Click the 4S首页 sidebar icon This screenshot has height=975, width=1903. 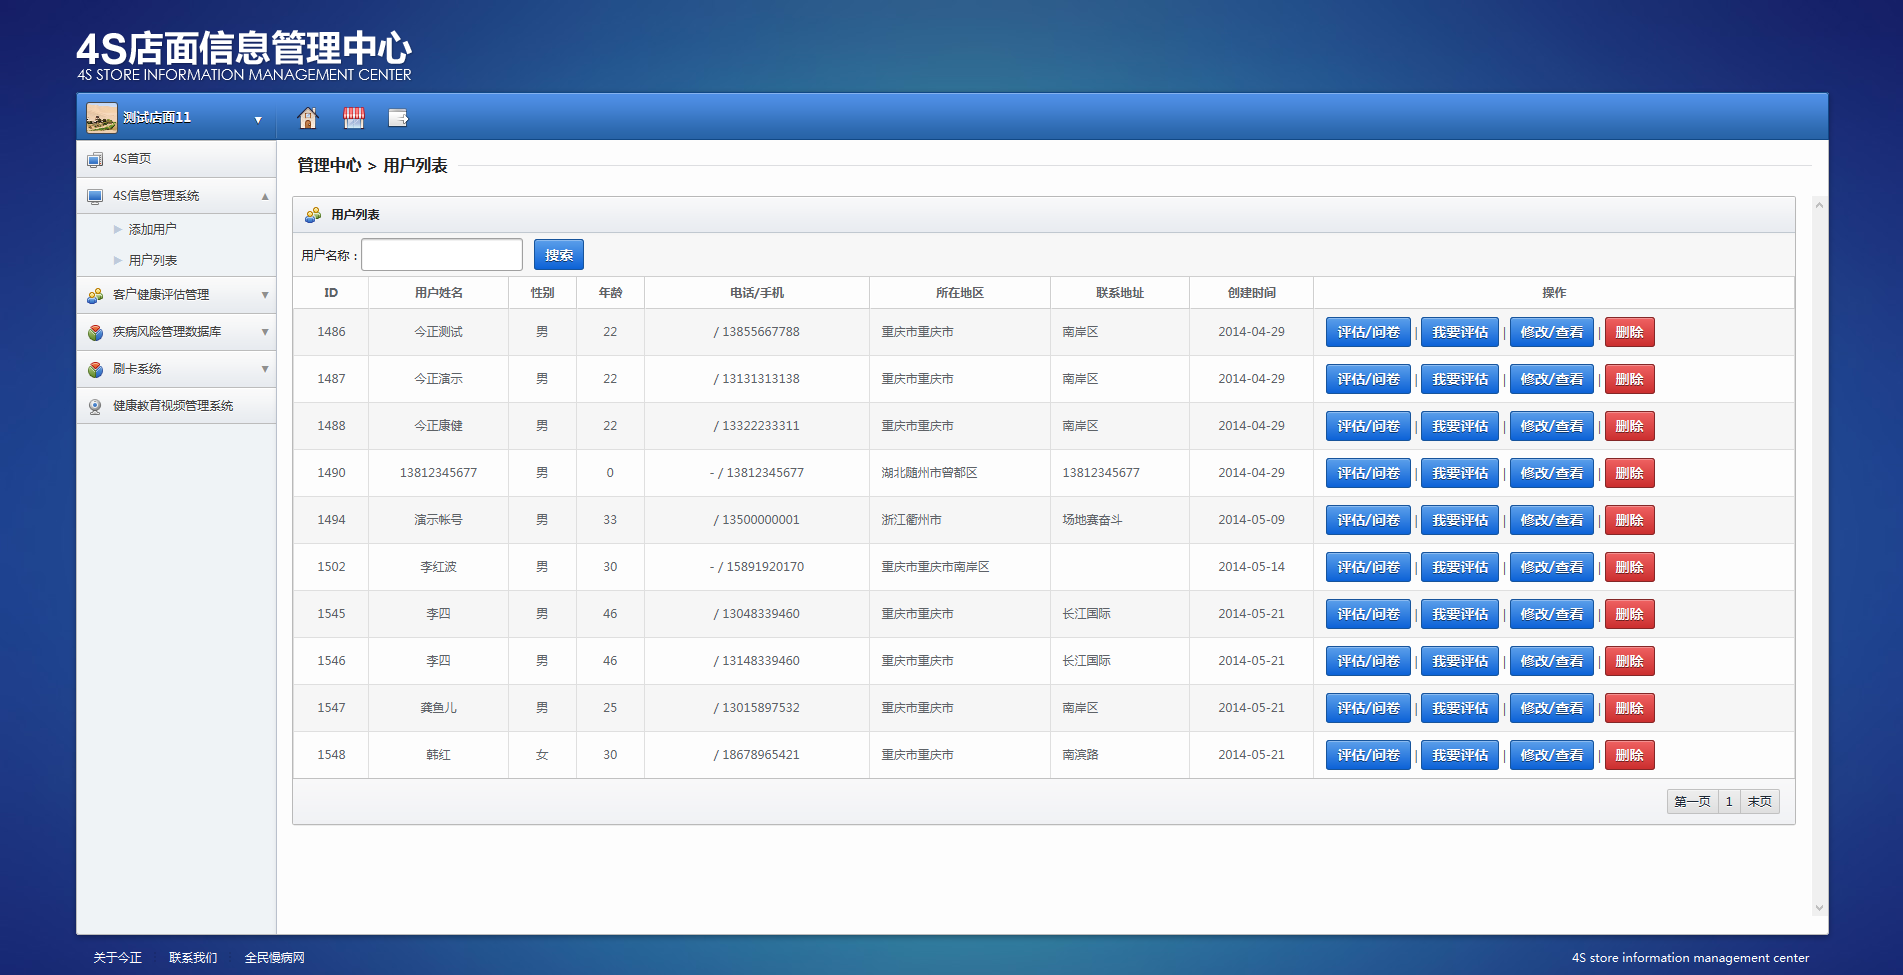(95, 159)
